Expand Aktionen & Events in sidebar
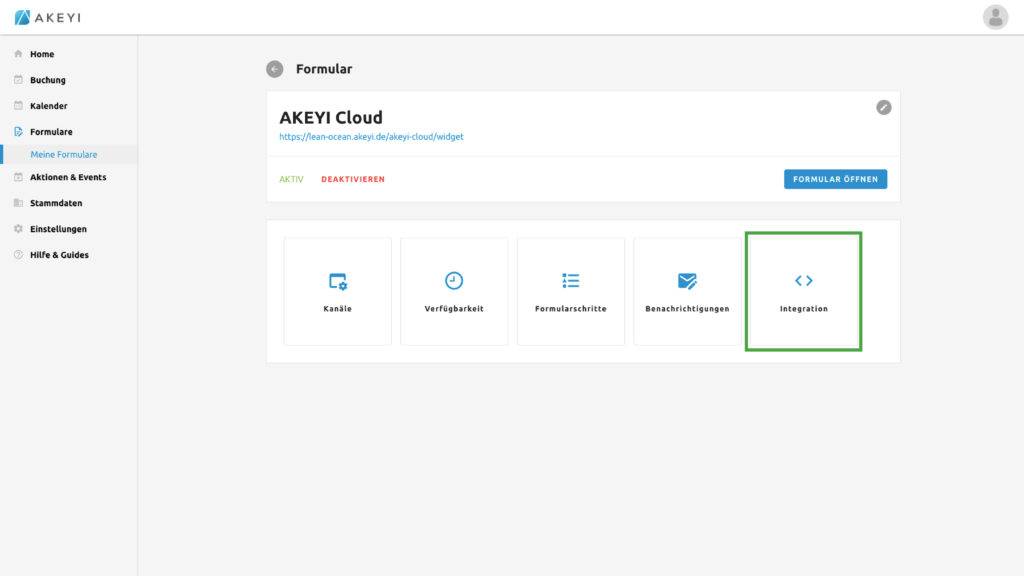The width and height of the screenshot is (1024, 576). 67,177
